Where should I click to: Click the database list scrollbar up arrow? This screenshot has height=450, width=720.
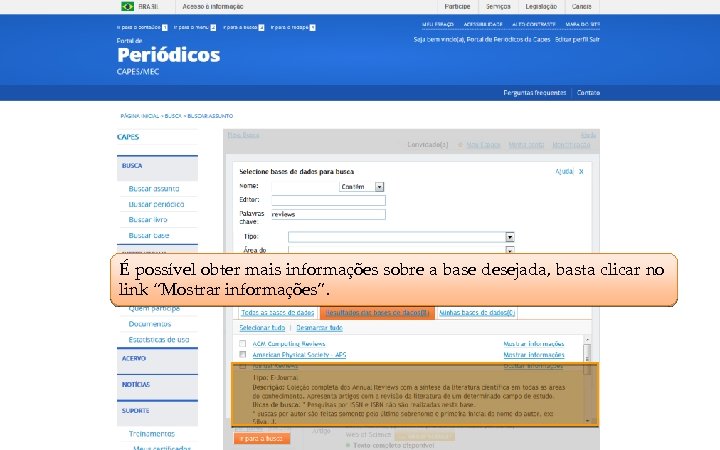click(x=587, y=339)
